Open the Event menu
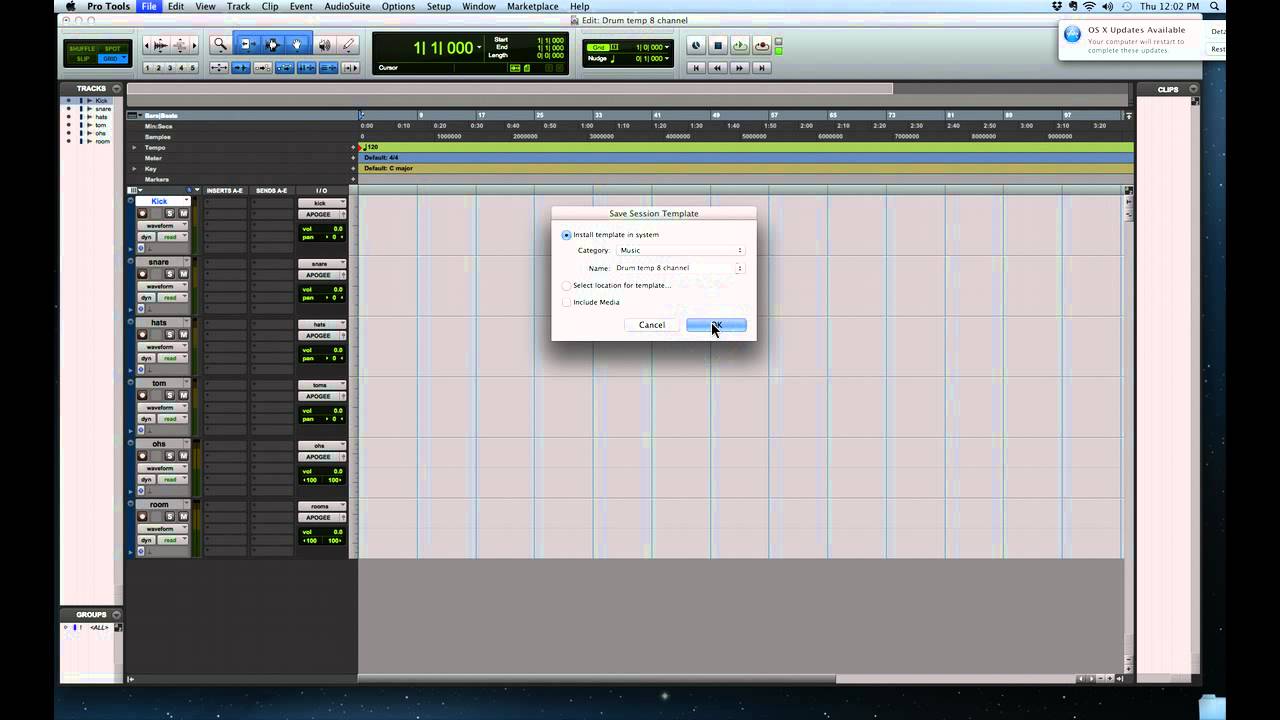This screenshot has width=1280, height=720. point(301,6)
